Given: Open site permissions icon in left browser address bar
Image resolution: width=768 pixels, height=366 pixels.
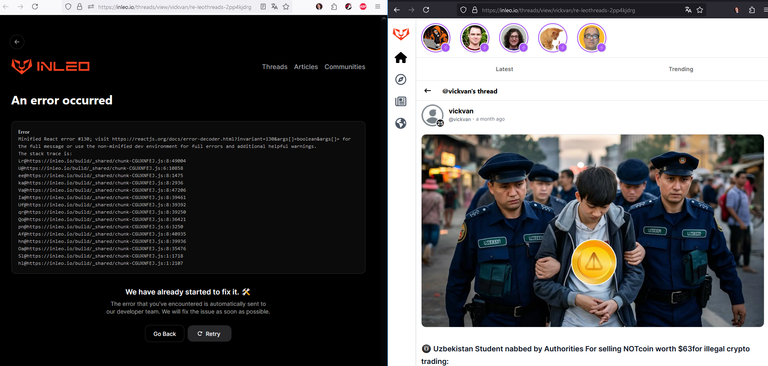Looking at the screenshot, I should coord(91,7).
